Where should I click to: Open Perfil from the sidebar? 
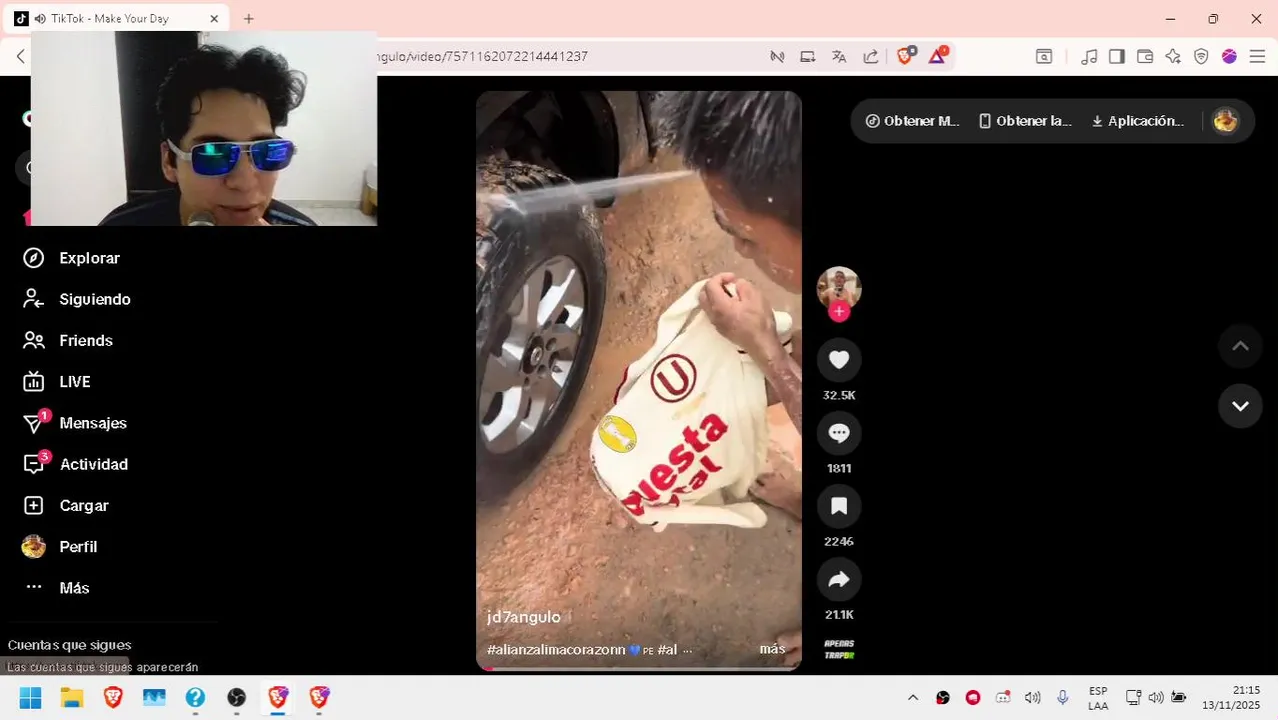pos(61,546)
